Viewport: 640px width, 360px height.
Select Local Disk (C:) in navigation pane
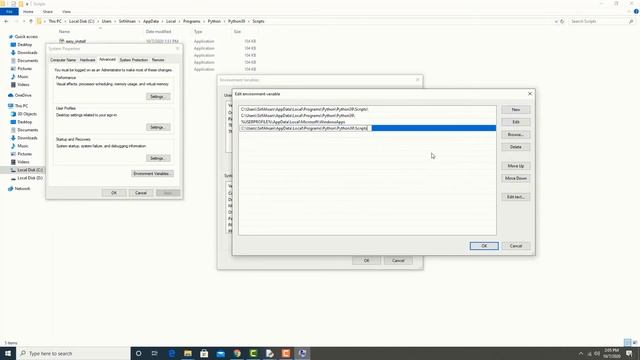pos(29,170)
